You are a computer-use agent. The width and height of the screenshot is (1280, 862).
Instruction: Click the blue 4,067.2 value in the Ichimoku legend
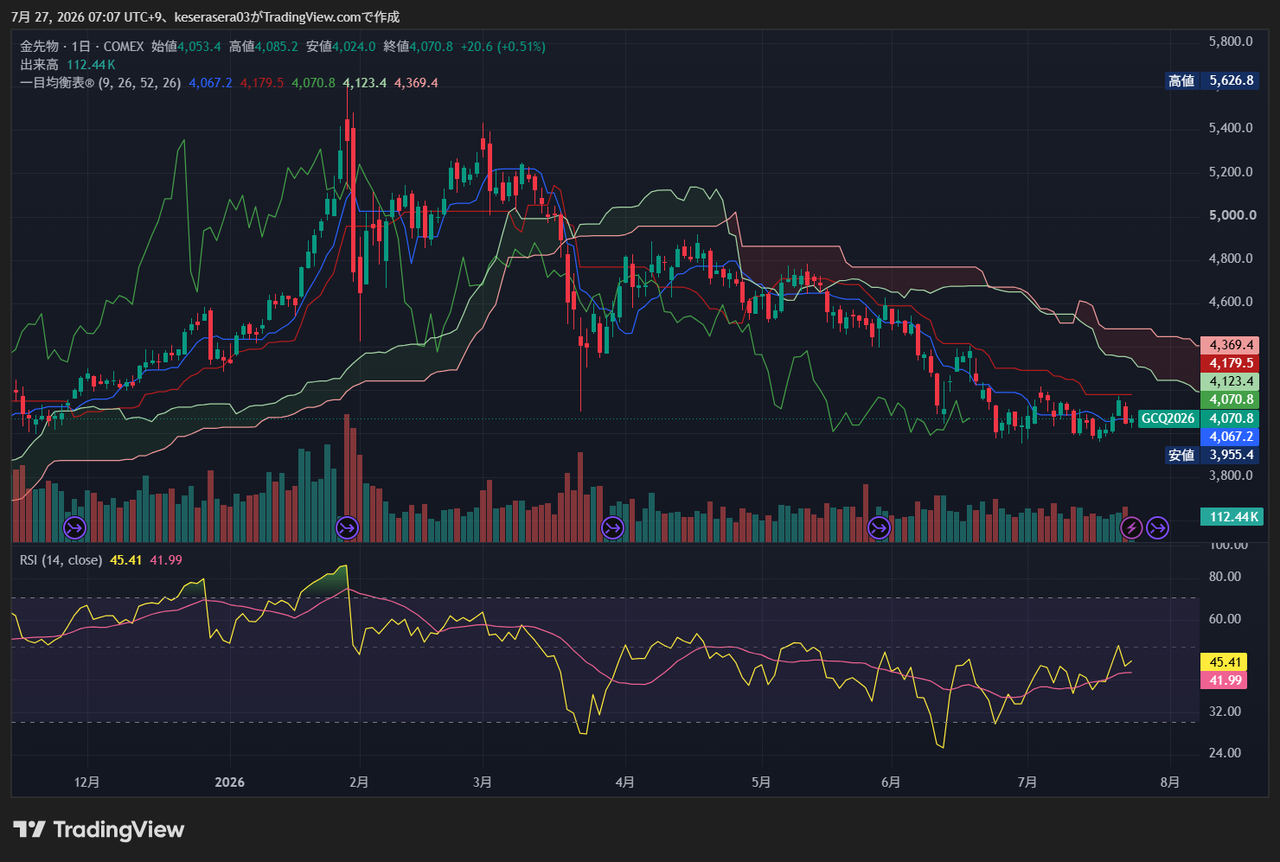210,83
